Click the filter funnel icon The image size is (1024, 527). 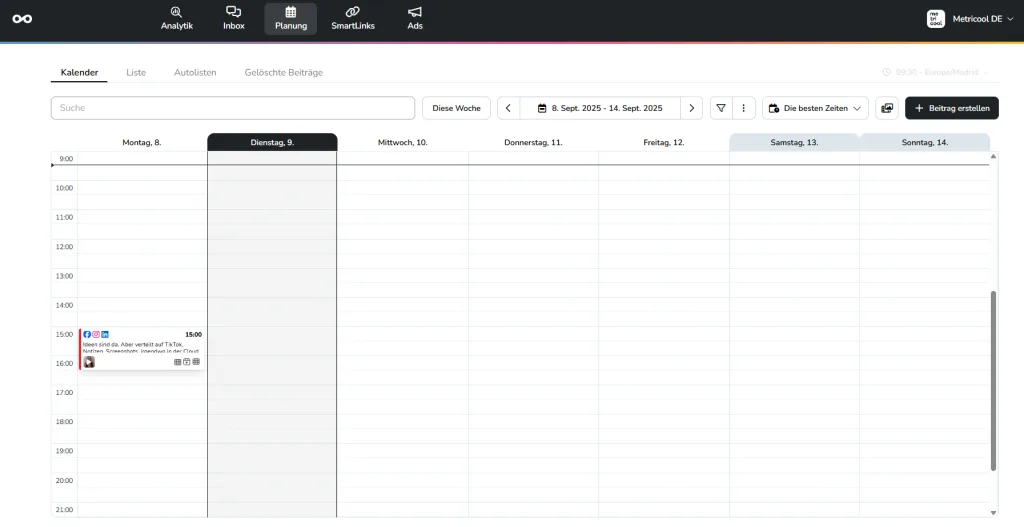720,108
